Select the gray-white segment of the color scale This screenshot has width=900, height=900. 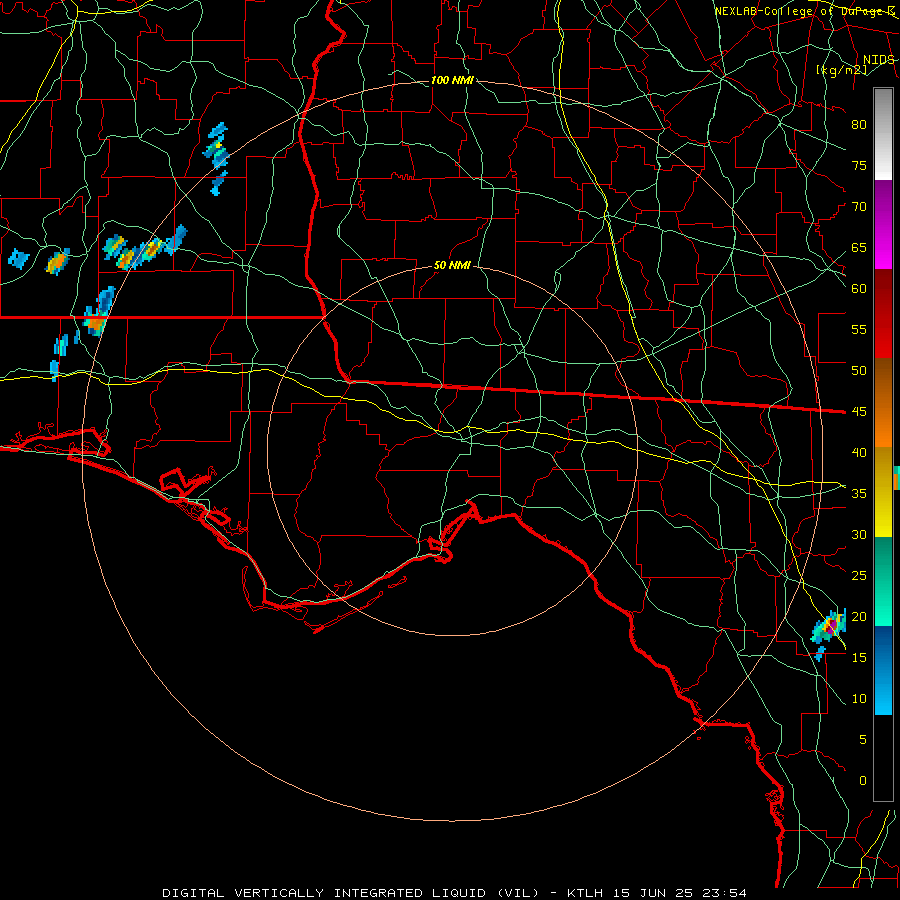tap(883, 134)
